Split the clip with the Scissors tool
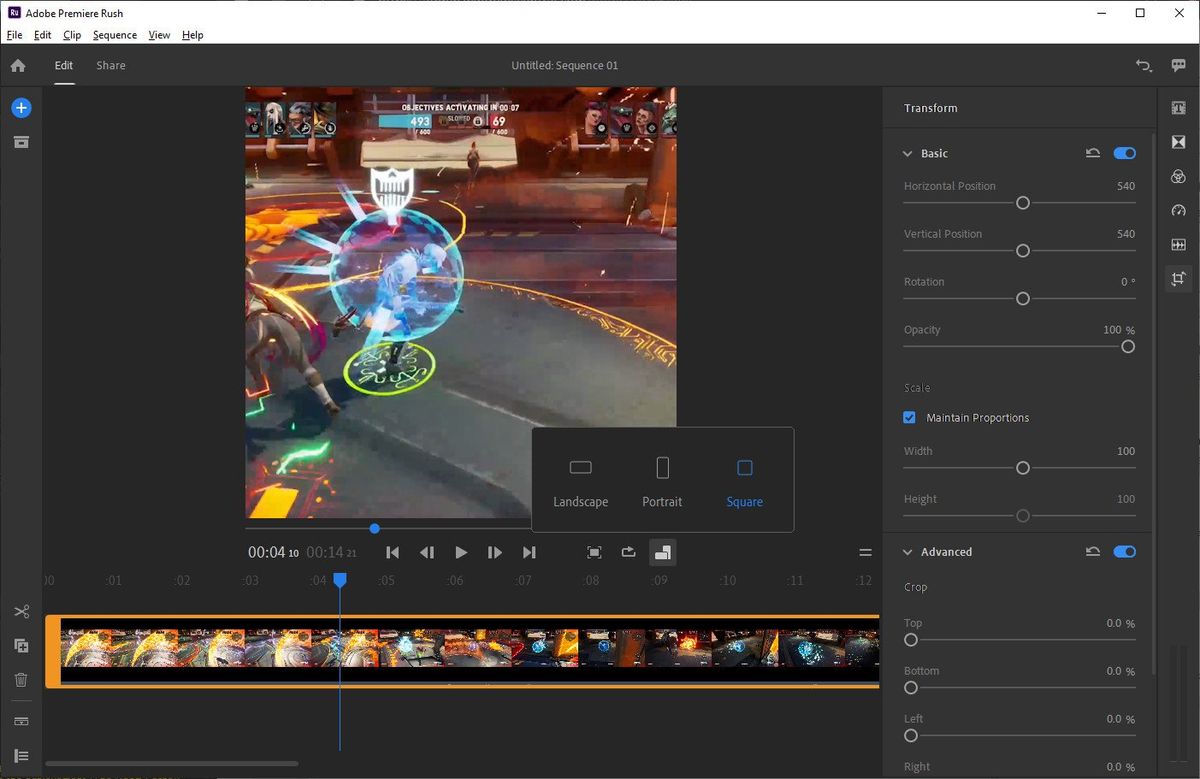This screenshot has height=779, width=1200. pos(22,611)
